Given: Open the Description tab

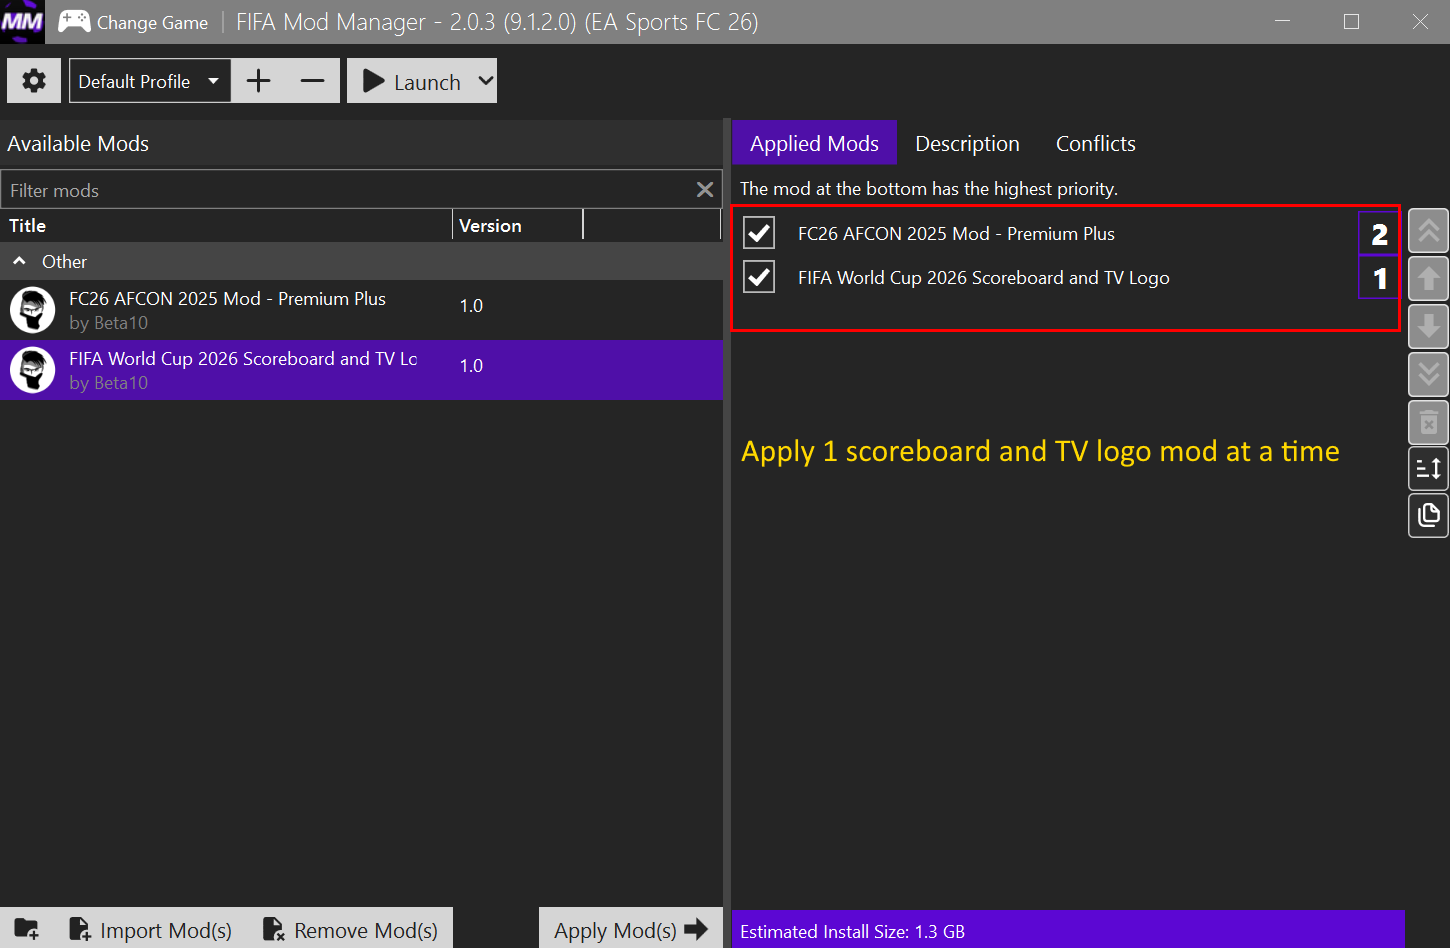Looking at the screenshot, I should coord(967,143).
